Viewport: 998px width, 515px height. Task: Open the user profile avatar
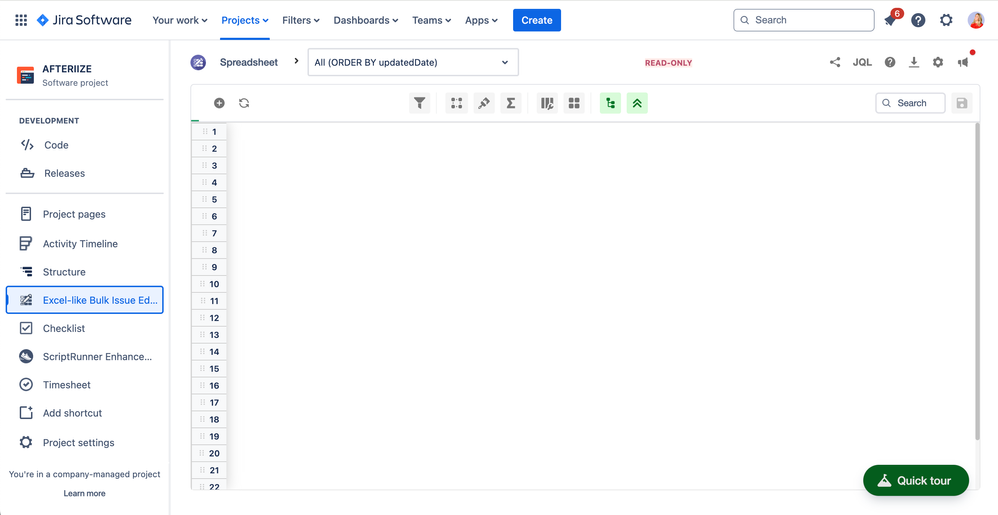tap(976, 20)
